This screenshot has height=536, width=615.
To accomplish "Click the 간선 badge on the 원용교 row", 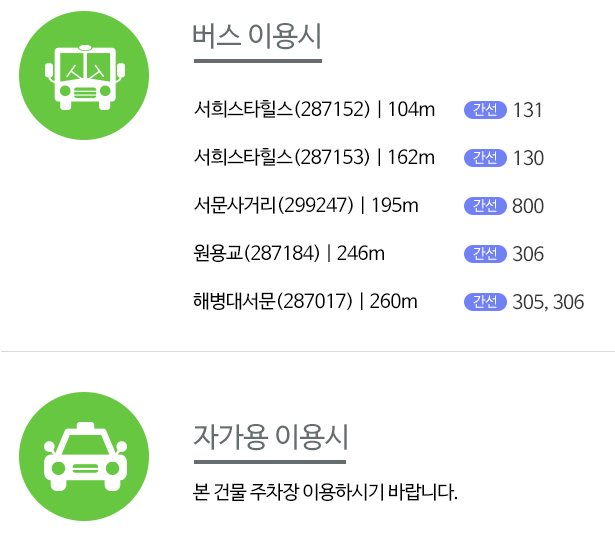I will 485,254.
